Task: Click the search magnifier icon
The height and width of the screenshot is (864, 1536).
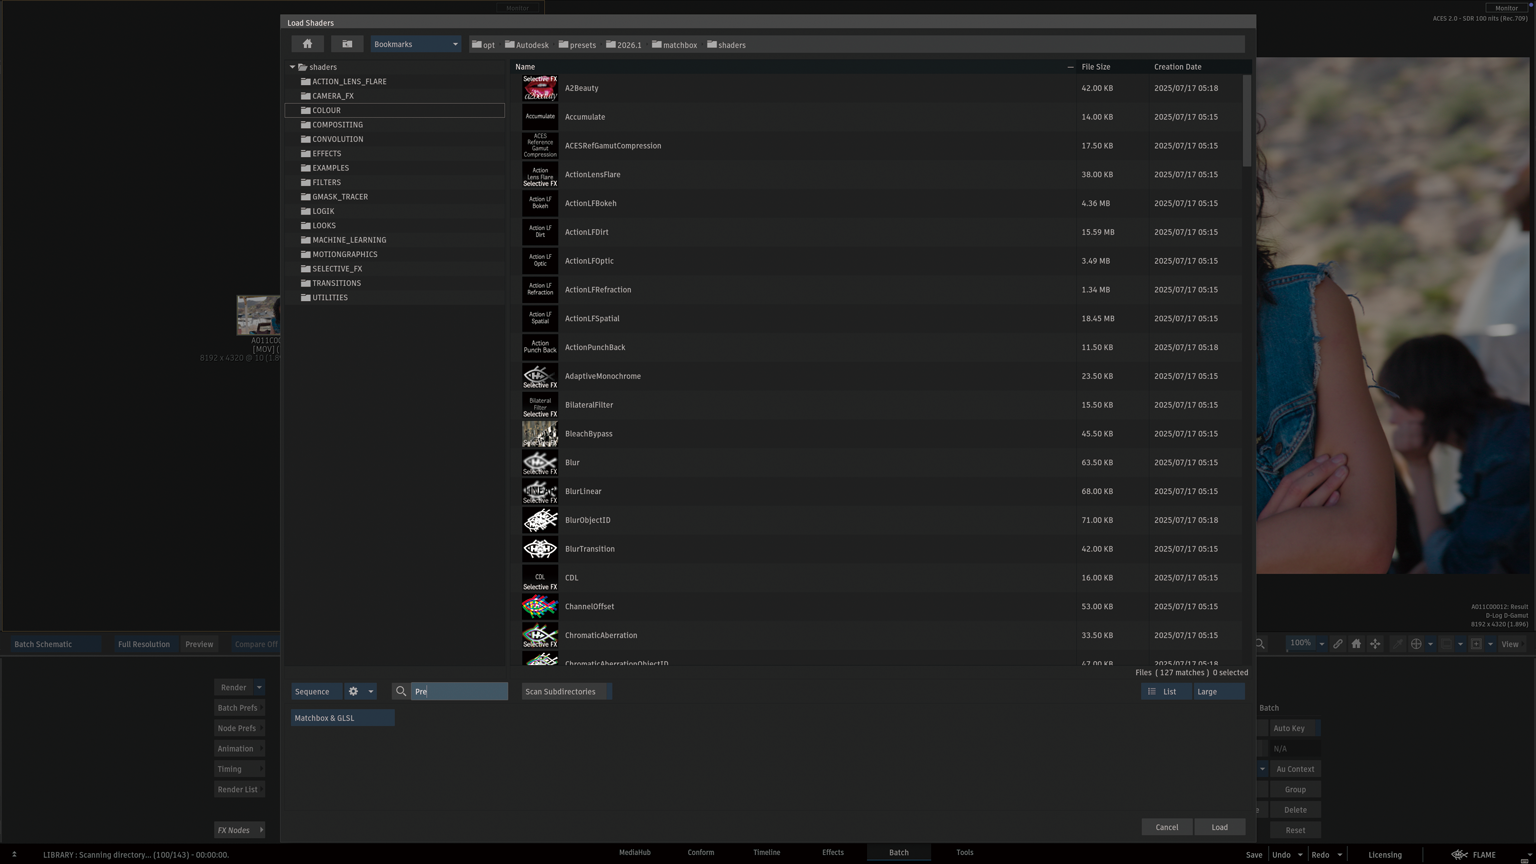Action: click(x=401, y=691)
